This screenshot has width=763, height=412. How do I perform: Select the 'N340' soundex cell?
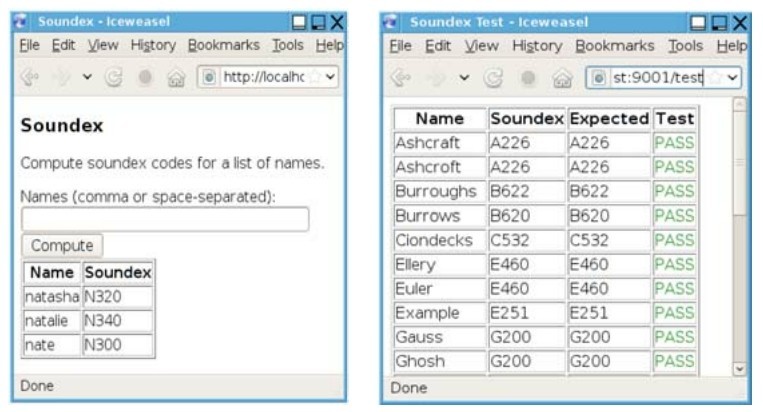(118, 321)
